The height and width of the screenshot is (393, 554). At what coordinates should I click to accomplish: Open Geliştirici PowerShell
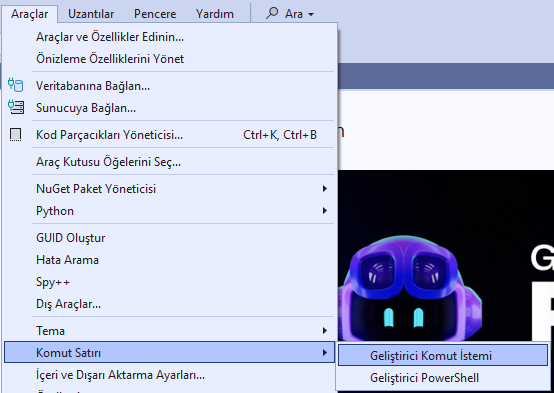pyautogui.click(x=443, y=378)
